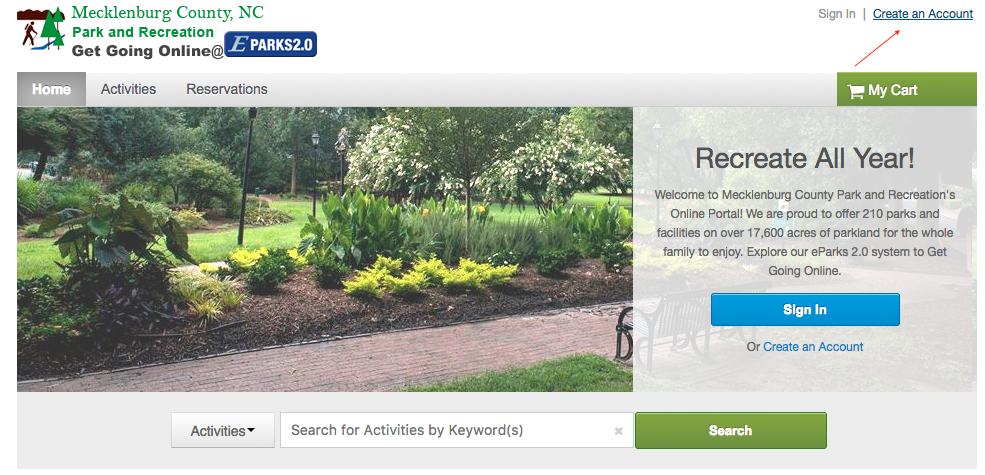985x475 pixels.
Task: Click the shopping cart icon
Action: 856,91
